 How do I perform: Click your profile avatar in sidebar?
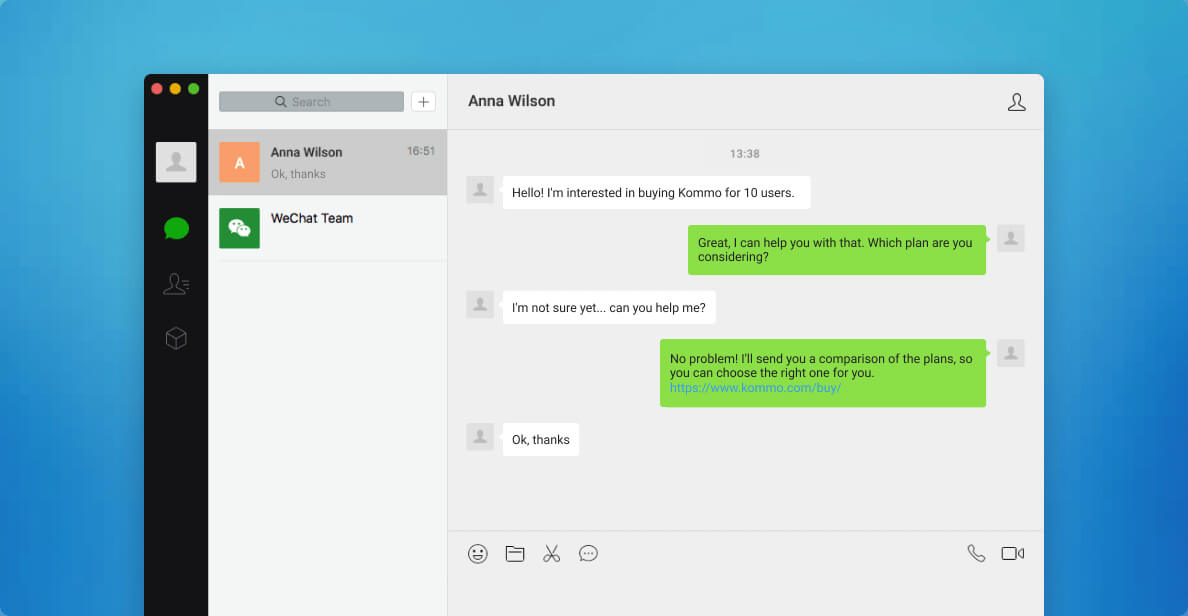176,162
